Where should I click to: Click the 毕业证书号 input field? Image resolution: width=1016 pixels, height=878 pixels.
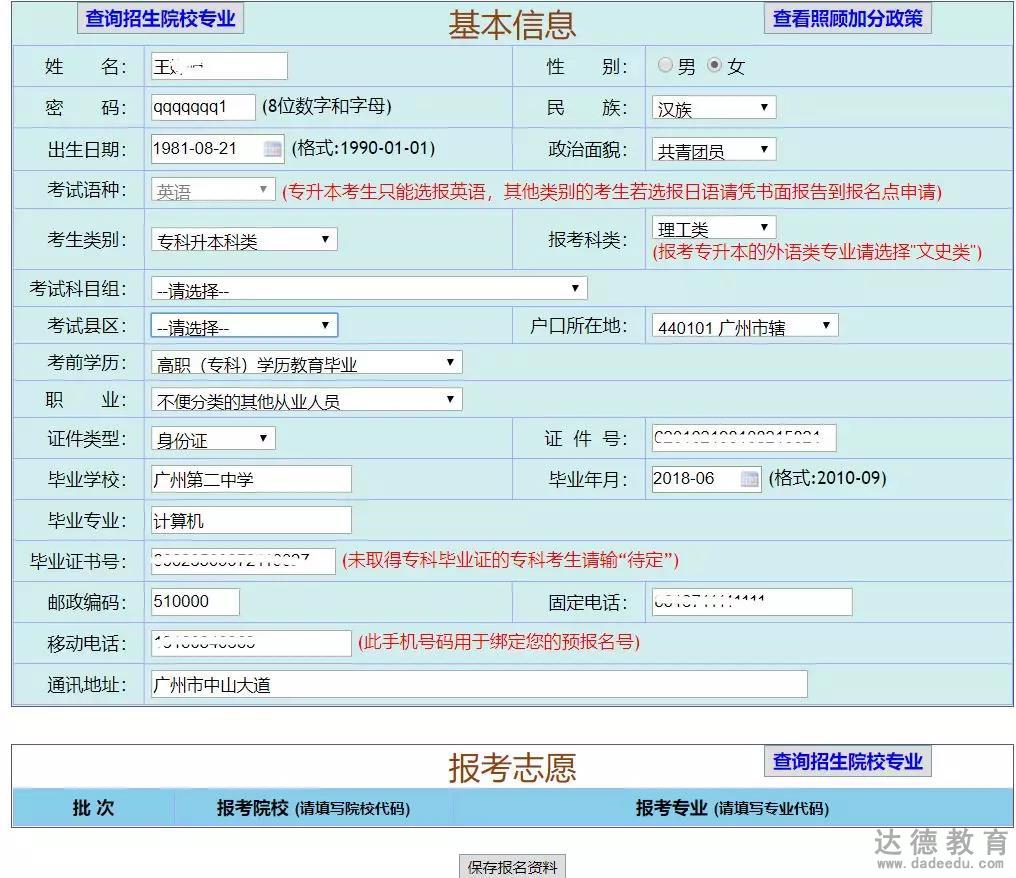[243, 561]
